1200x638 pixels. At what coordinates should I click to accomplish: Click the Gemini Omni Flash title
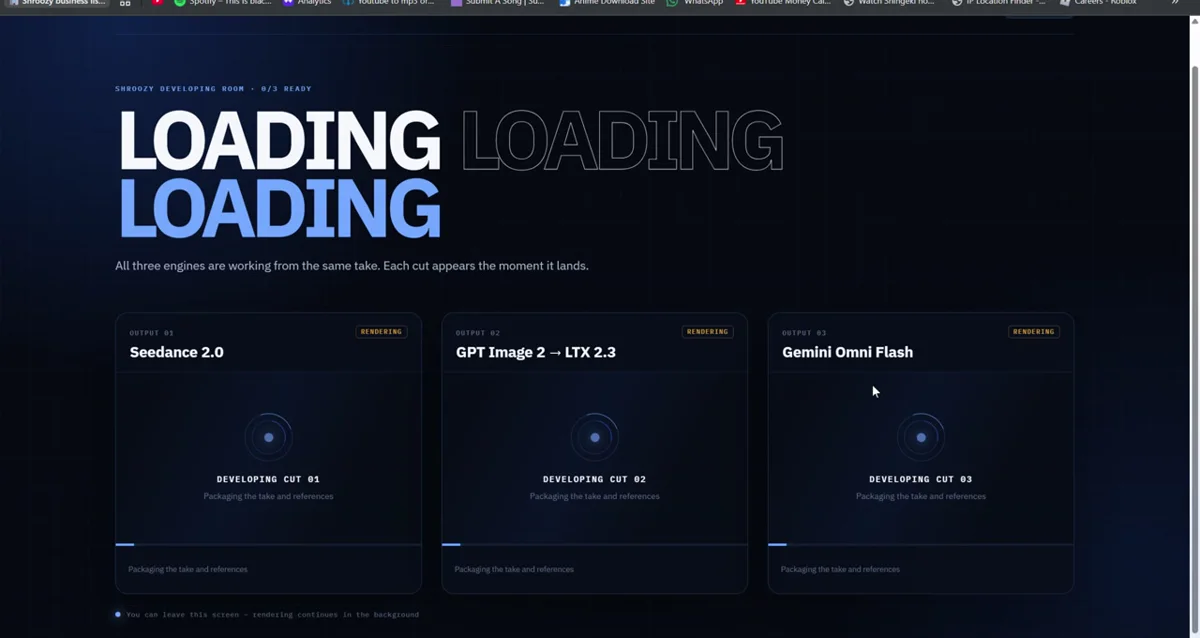tap(847, 352)
